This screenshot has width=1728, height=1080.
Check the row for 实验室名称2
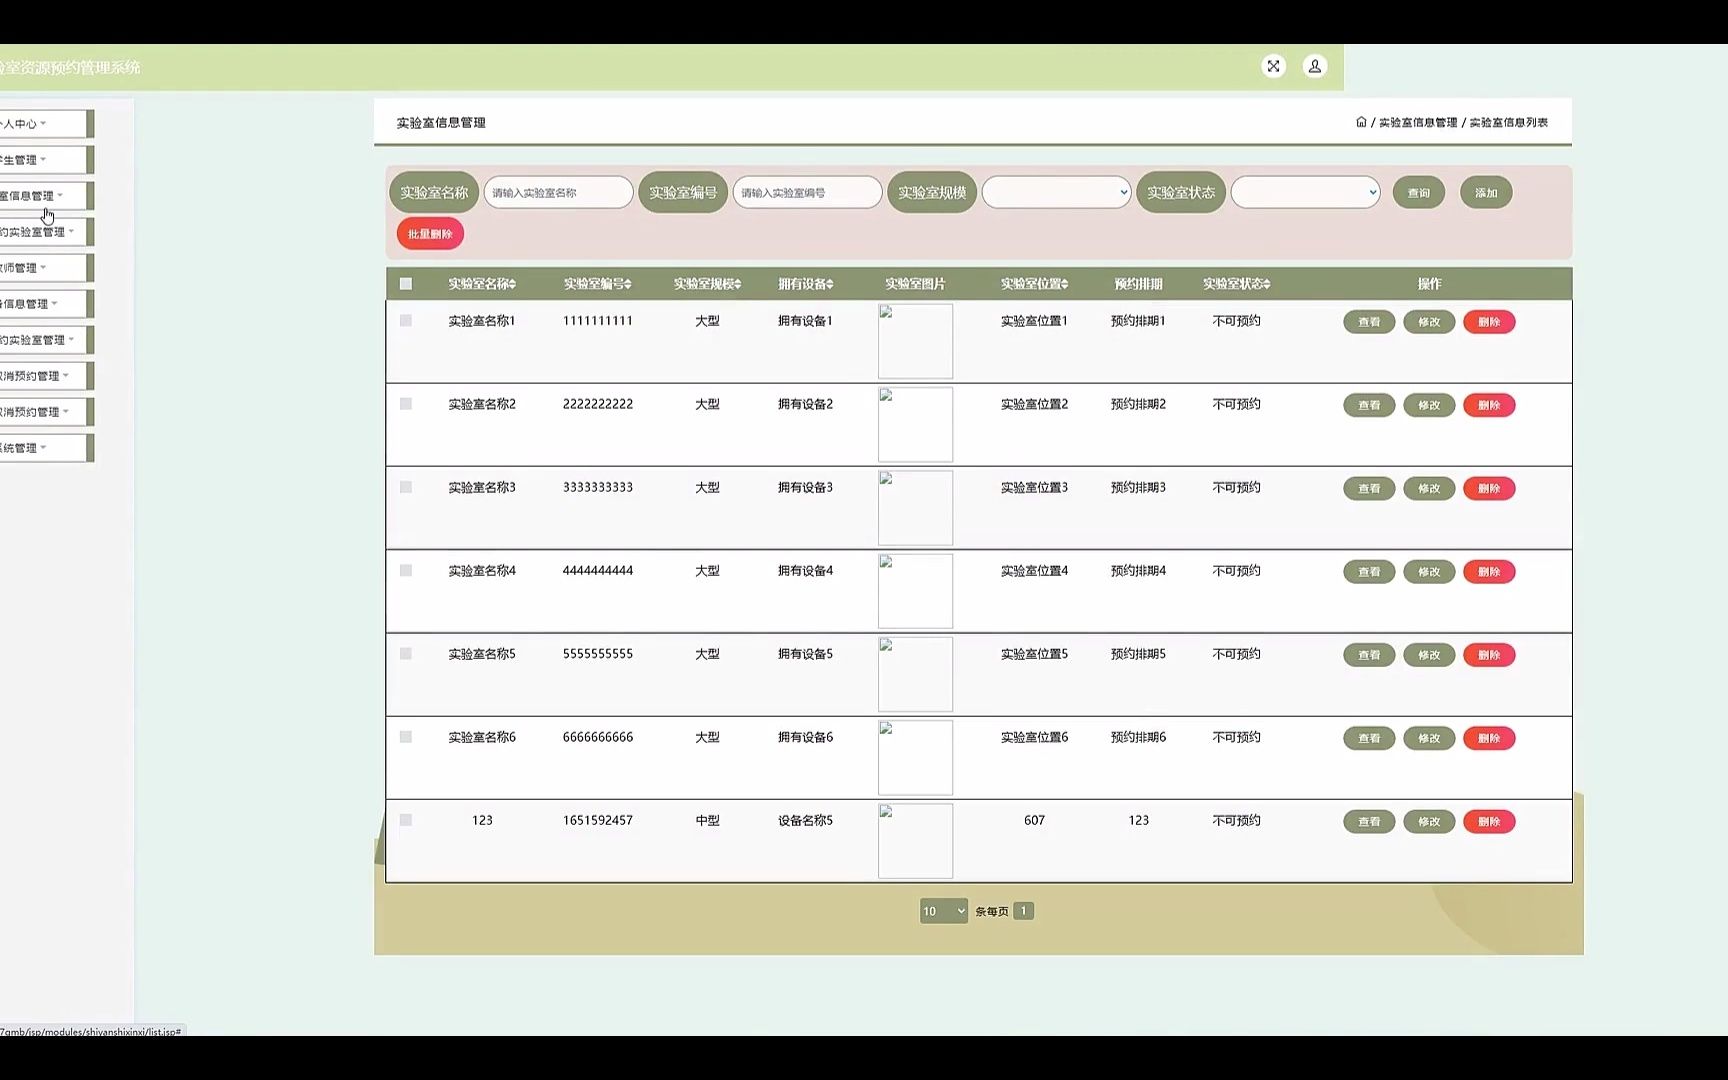pos(406,404)
